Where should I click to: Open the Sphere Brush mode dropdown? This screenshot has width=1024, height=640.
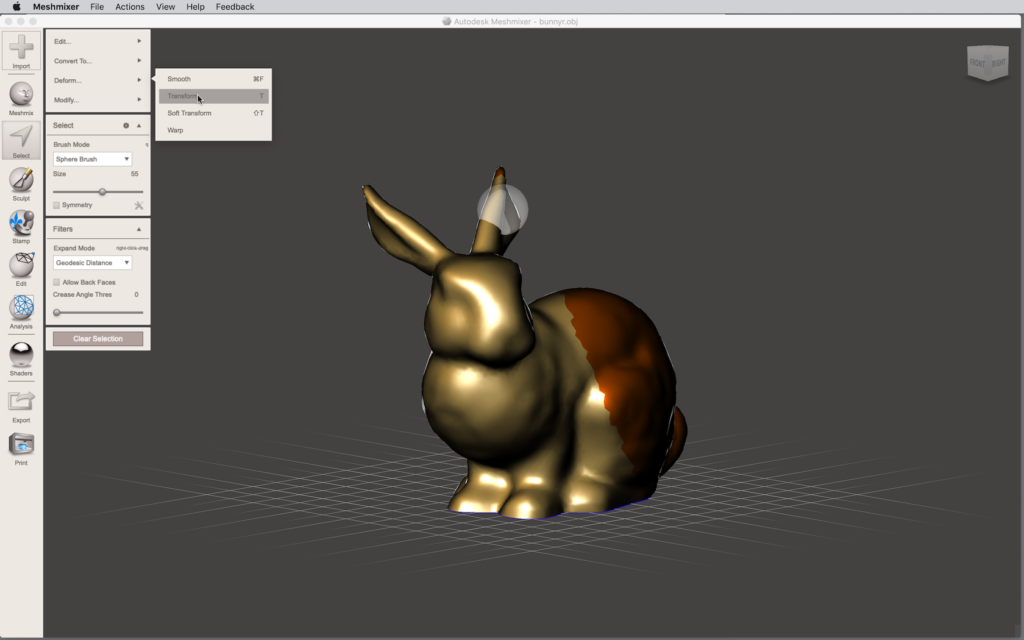tap(92, 159)
